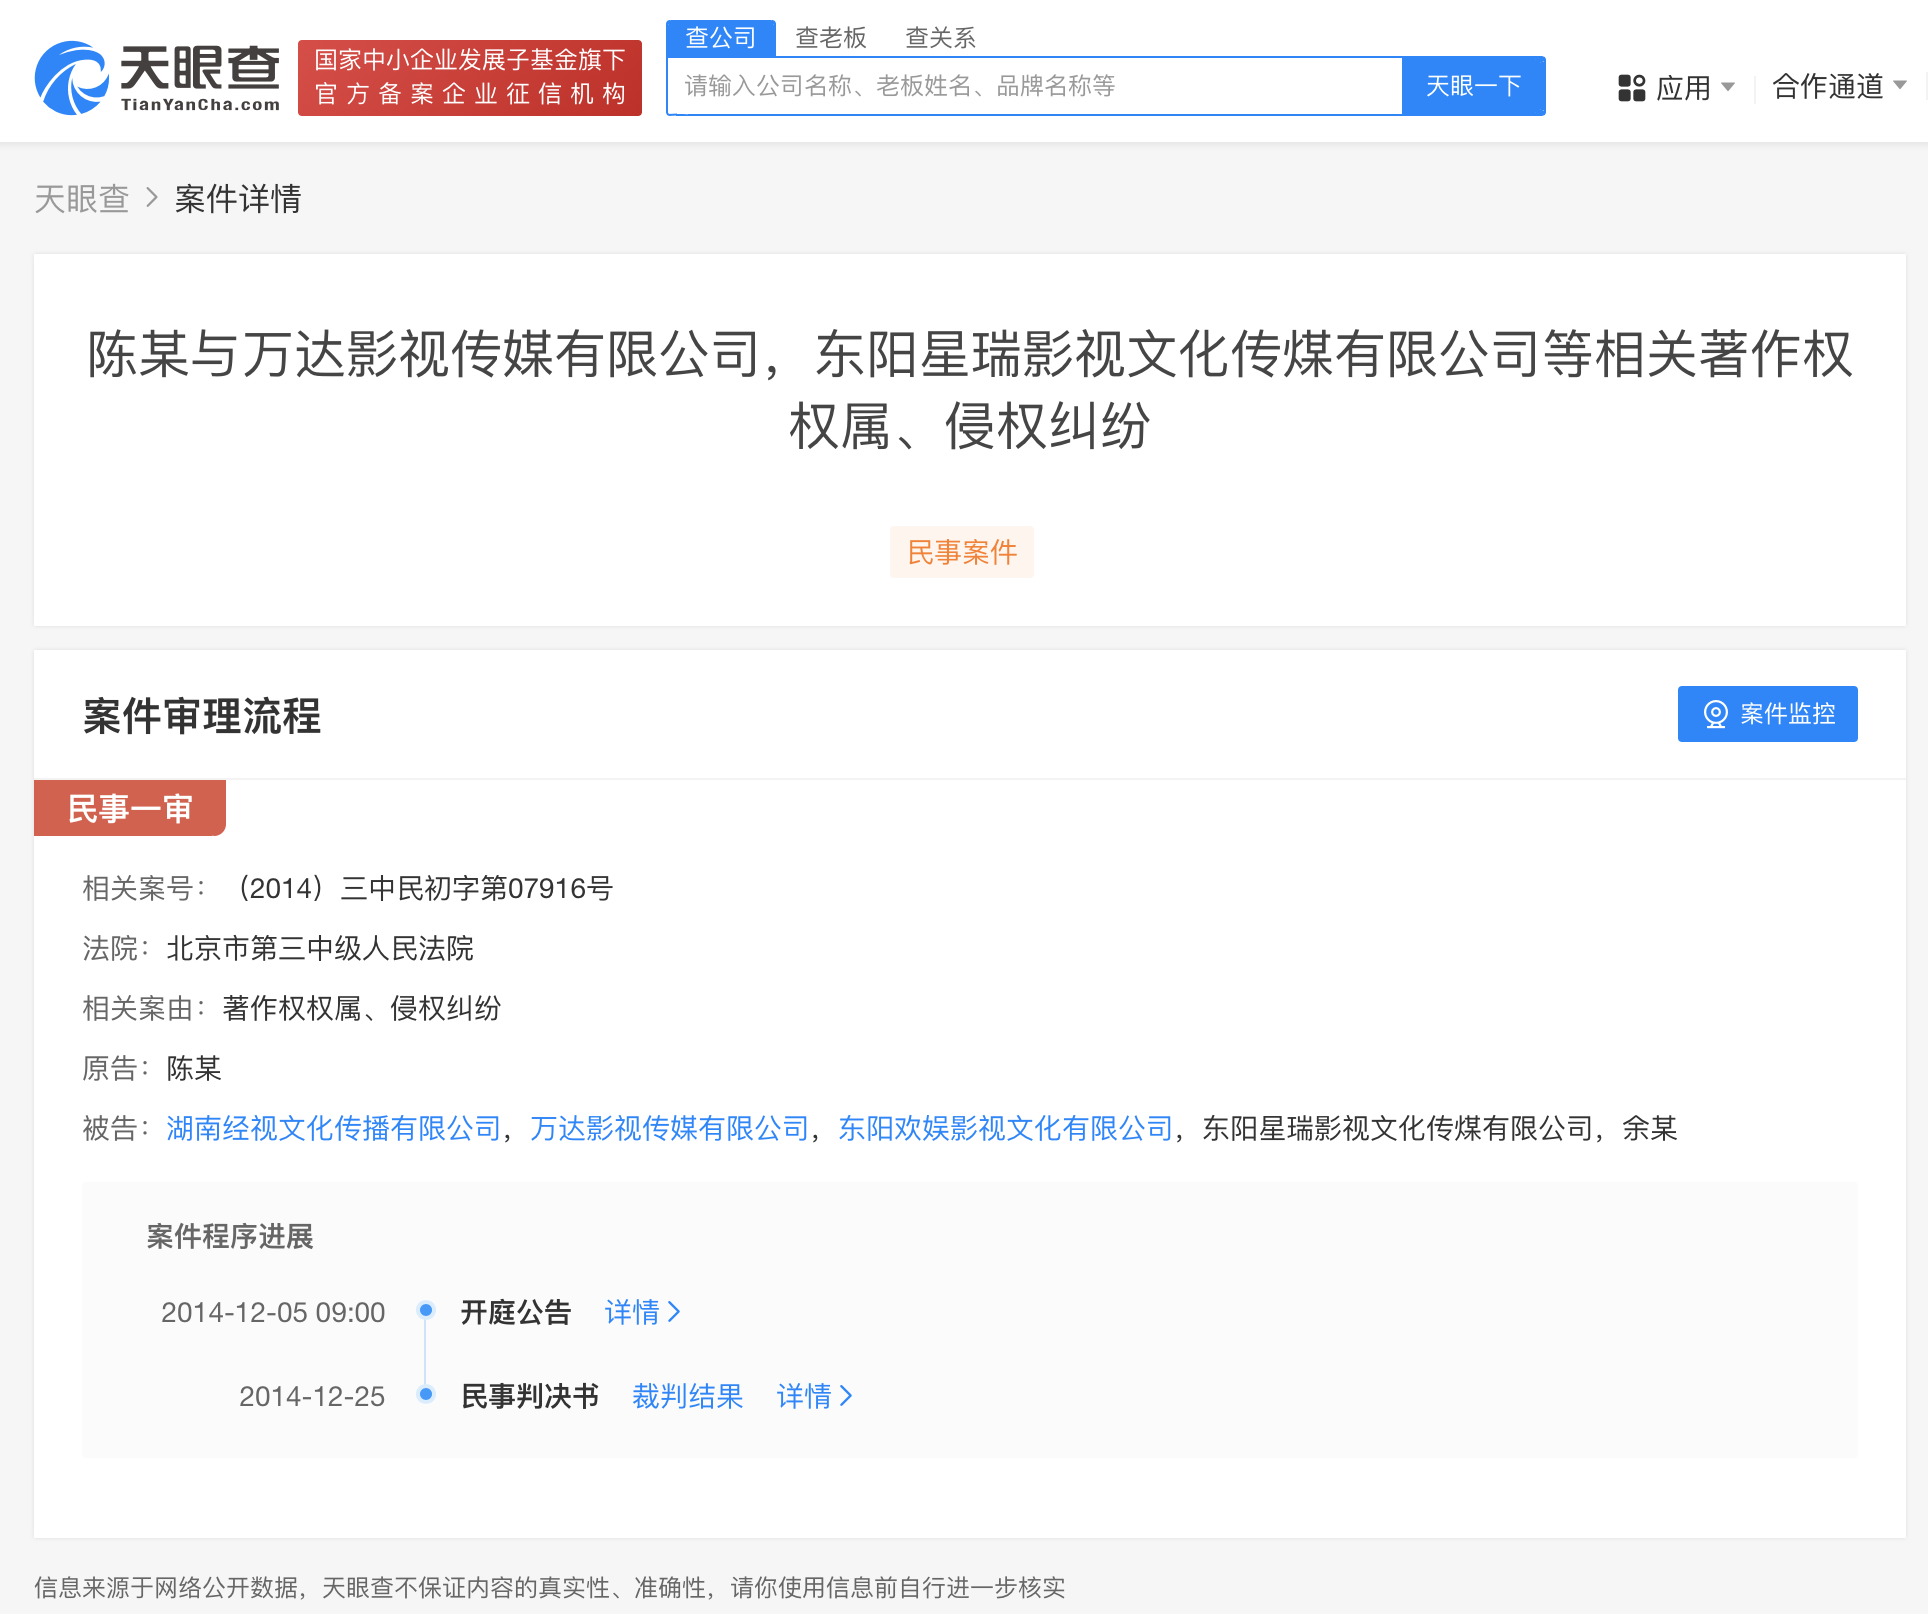The image size is (1928, 1614).
Task: Click the 天眼一下 search button
Action: (x=1474, y=86)
